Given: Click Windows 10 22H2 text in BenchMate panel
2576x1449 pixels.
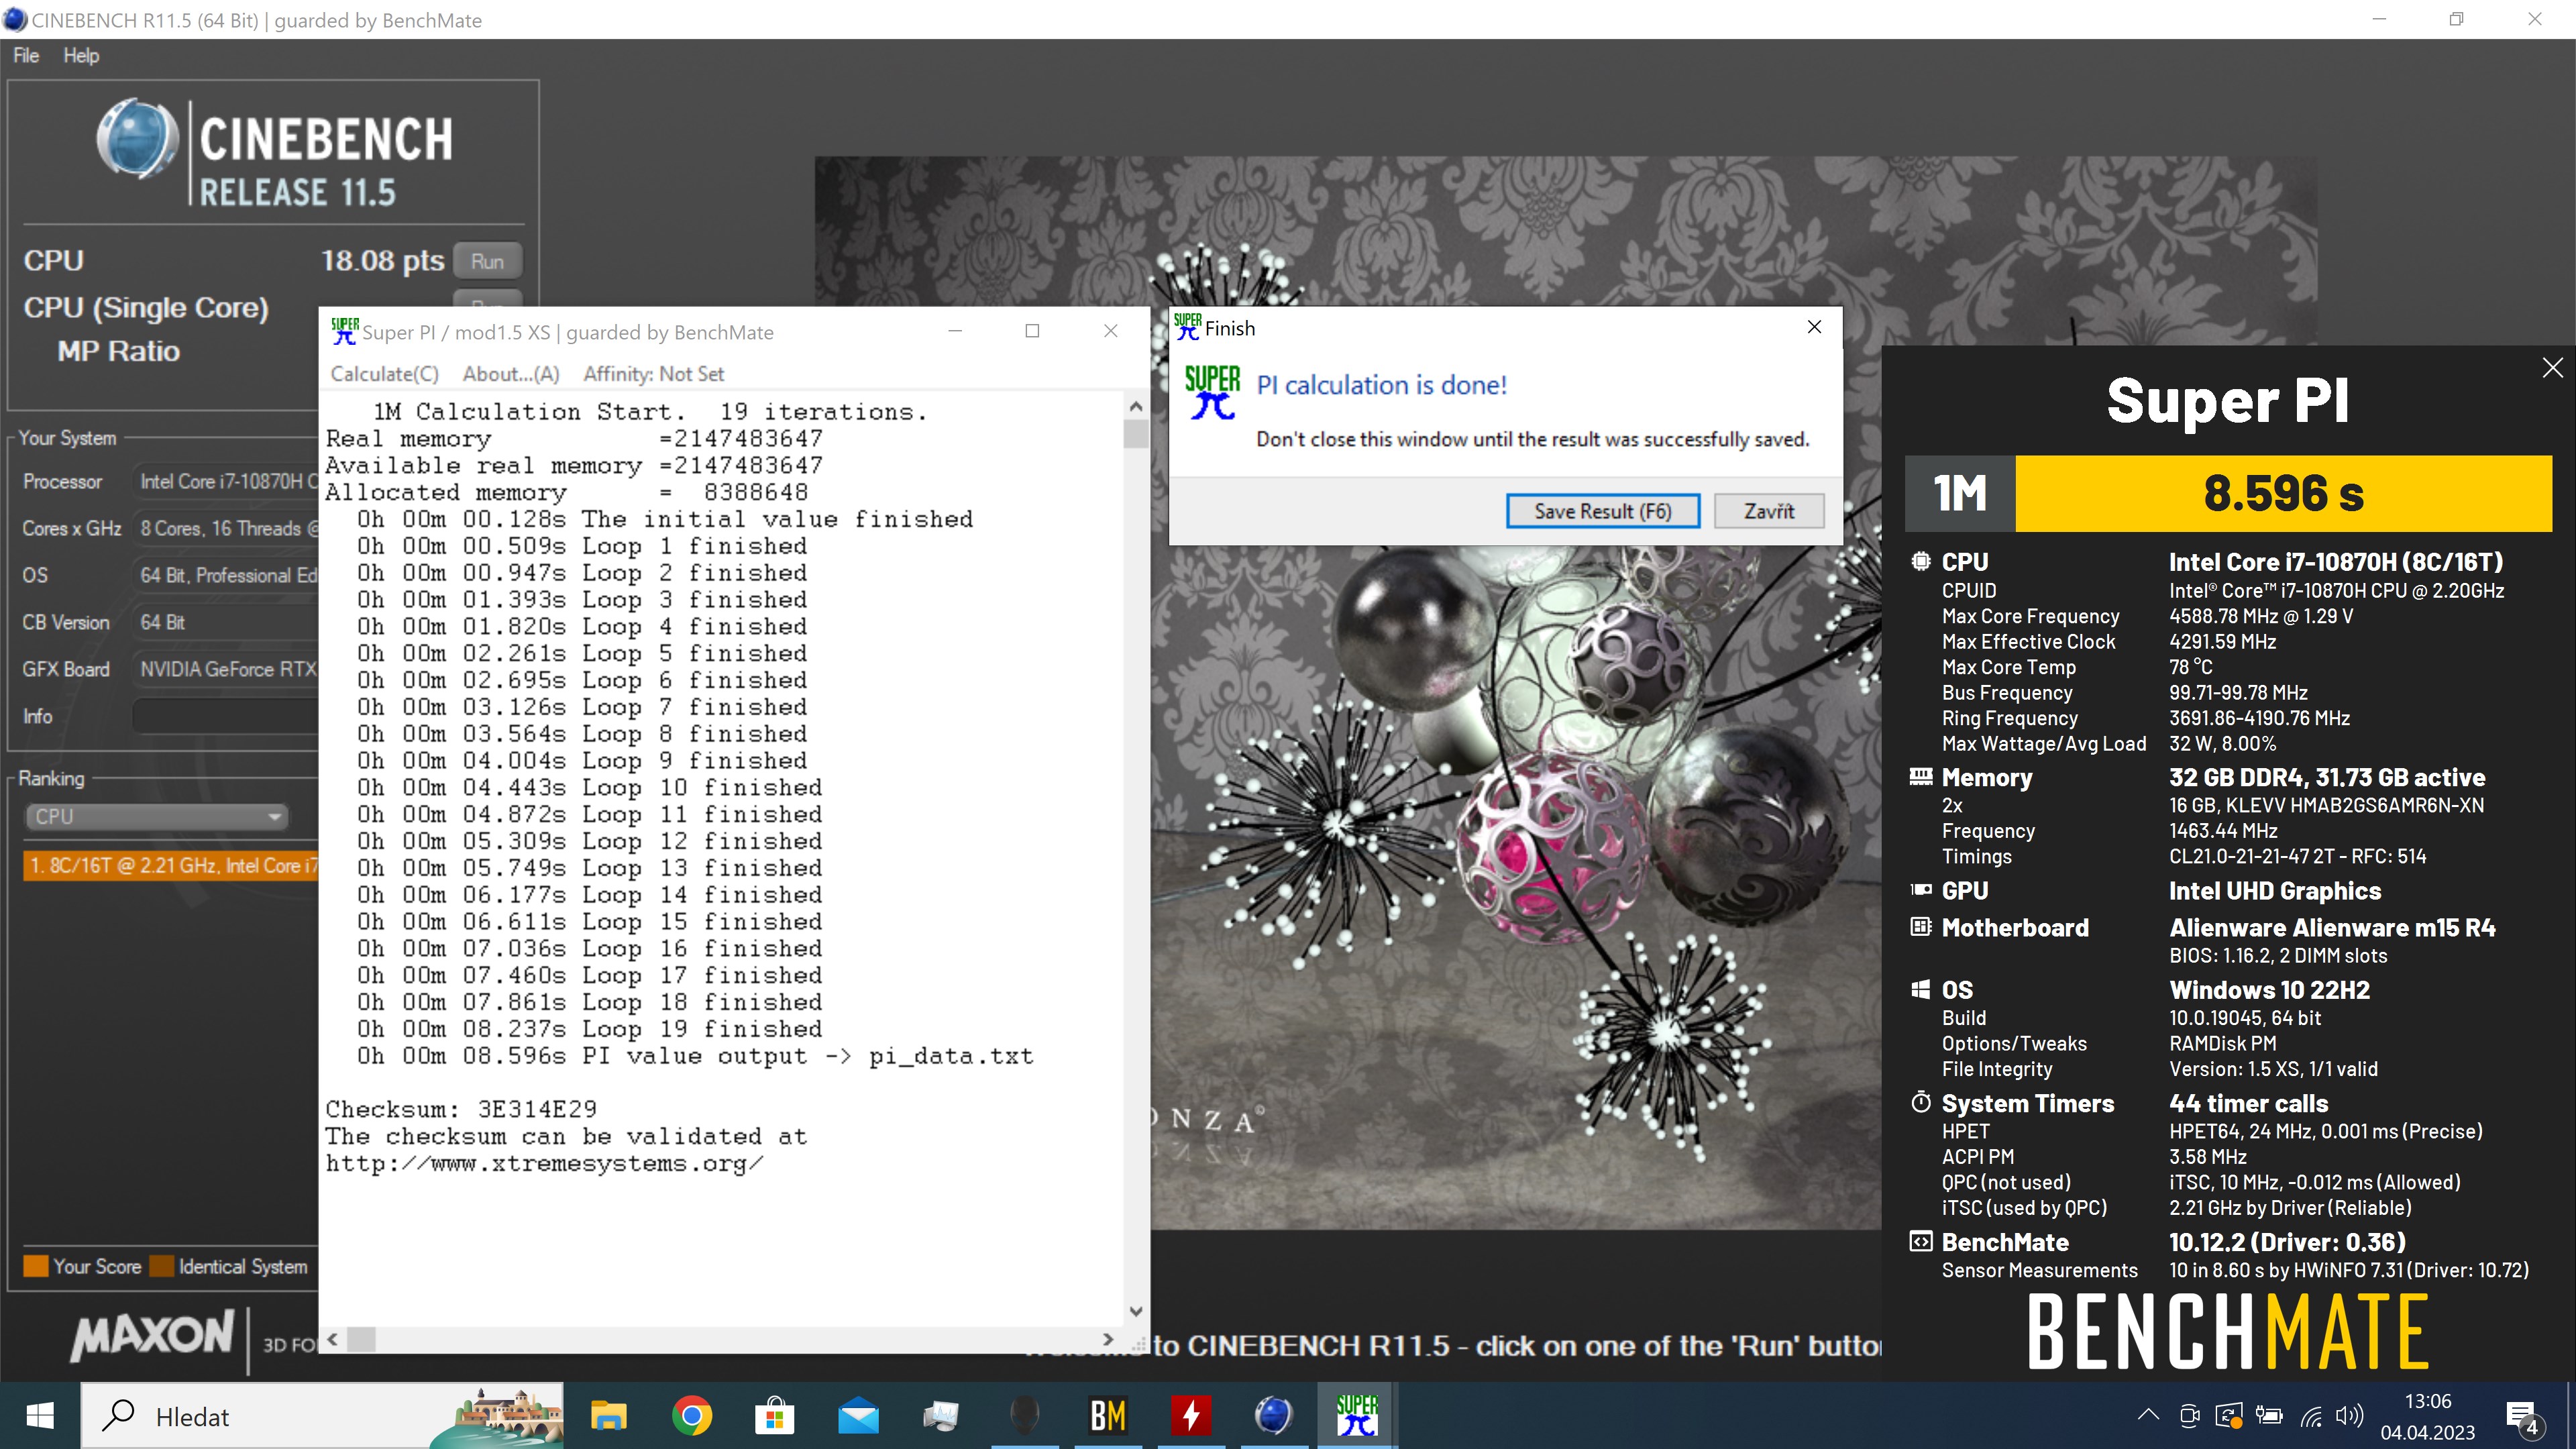Looking at the screenshot, I should click(x=2269, y=989).
